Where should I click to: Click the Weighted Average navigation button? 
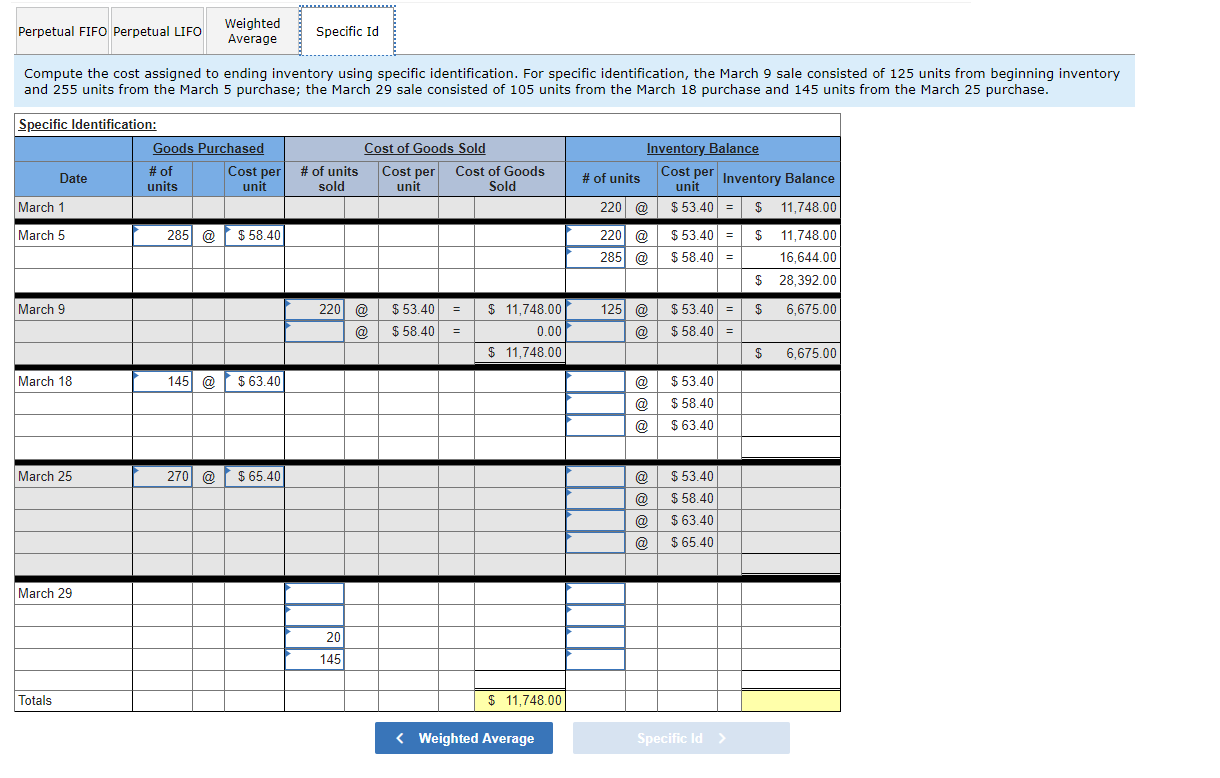(x=463, y=738)
